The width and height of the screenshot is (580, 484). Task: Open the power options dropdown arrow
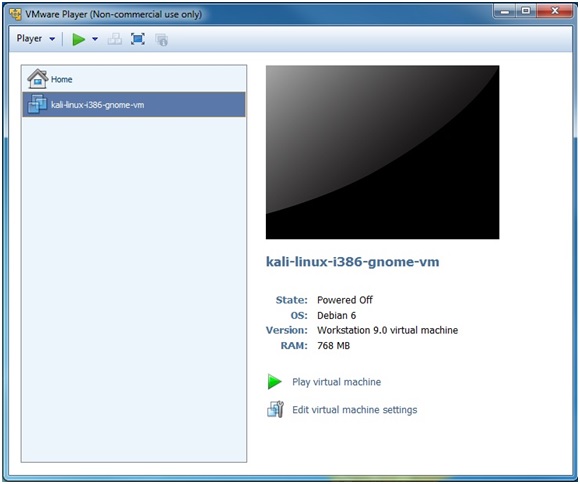(x=95, y=39)
